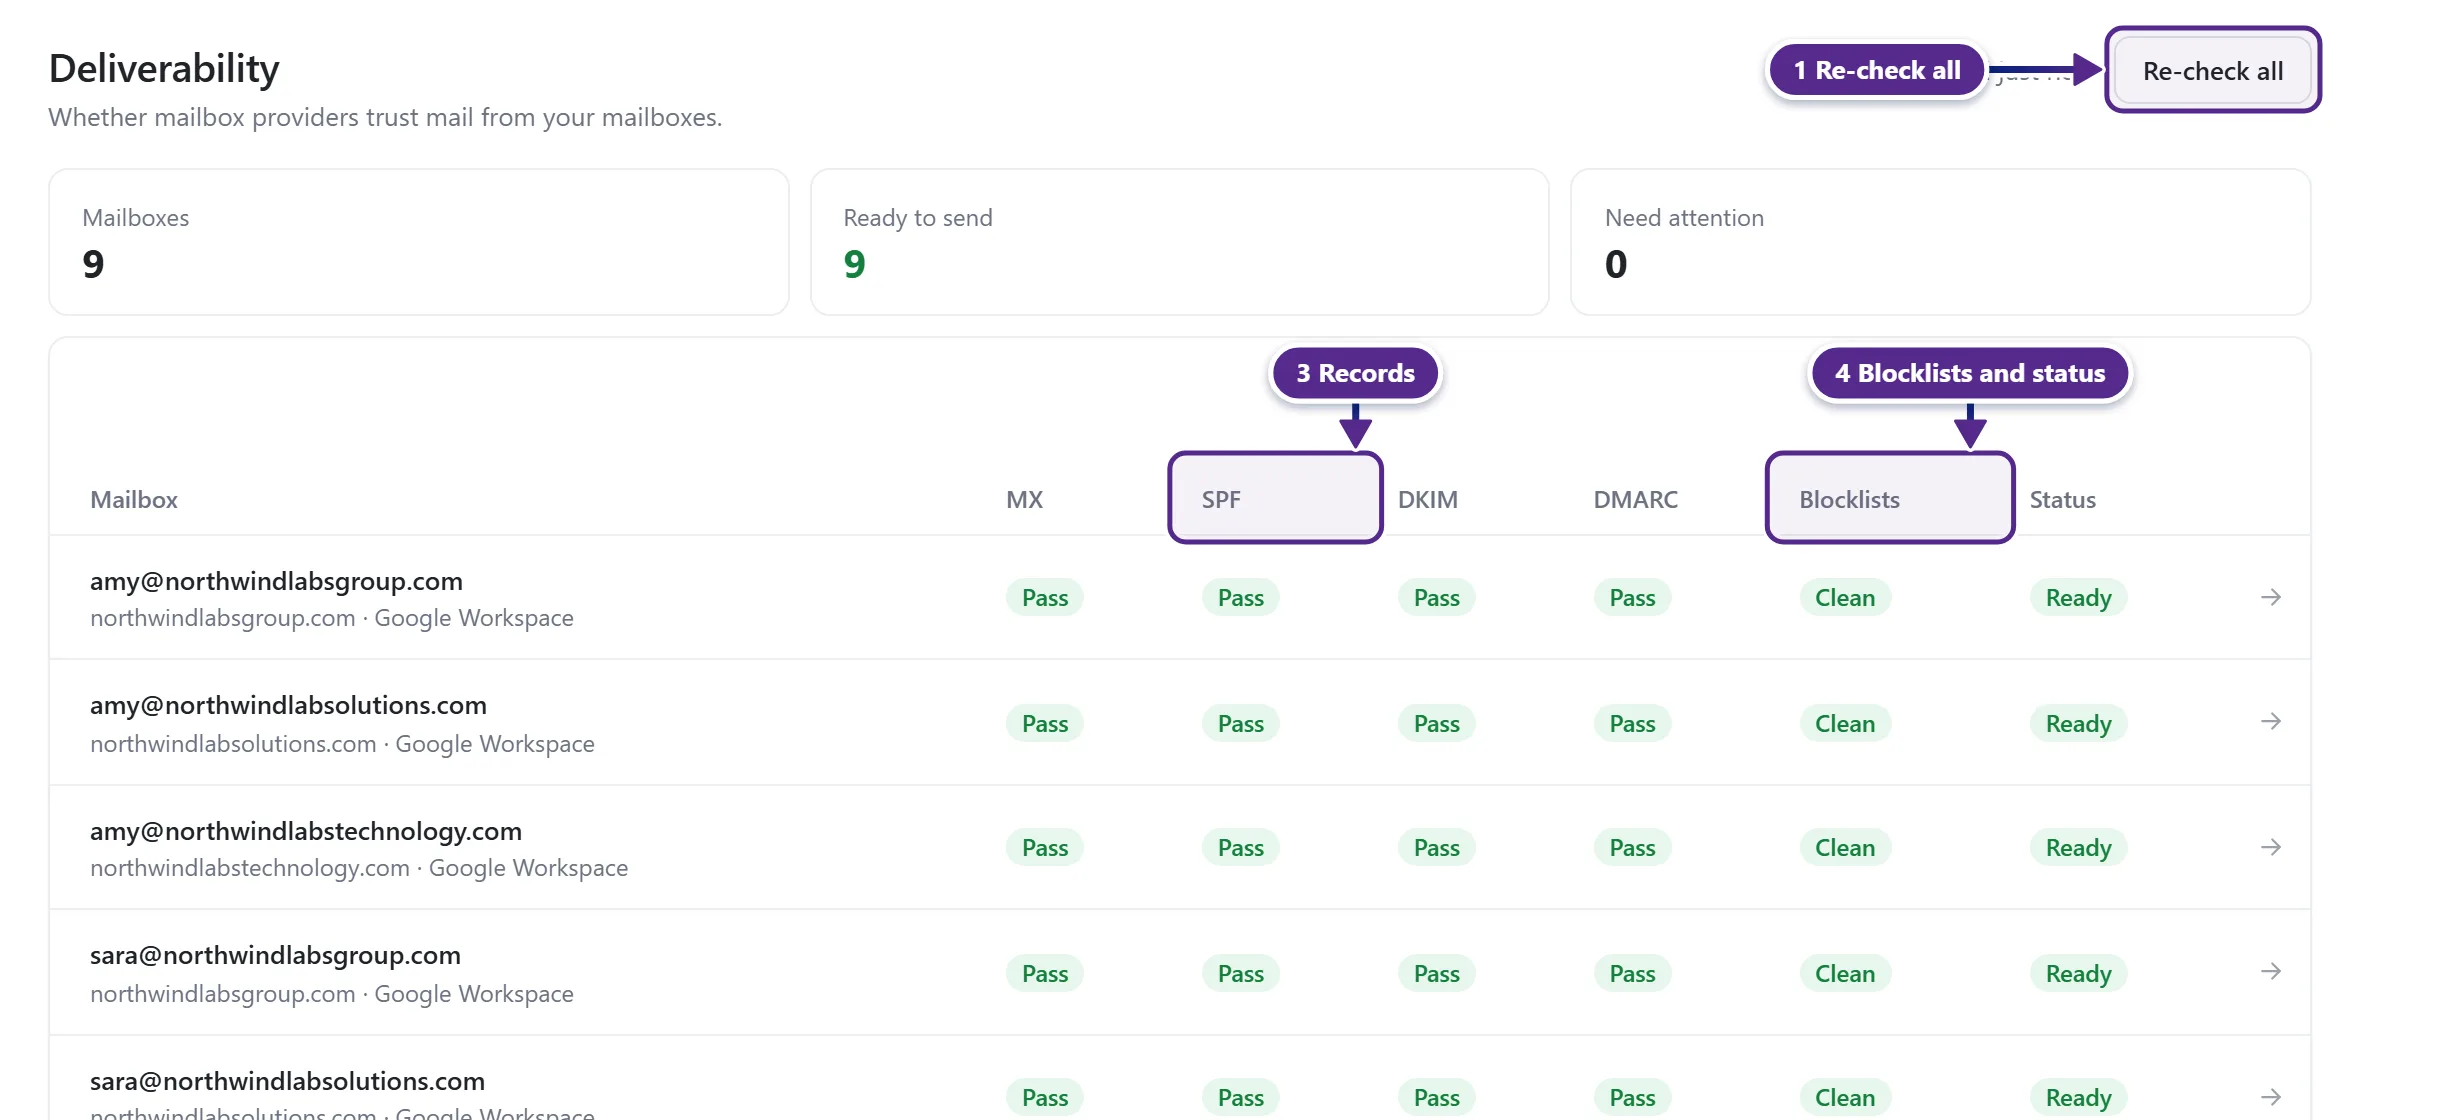Image resolution: width=2440 pixels, height=1120 pixels.
Task: Click the Mailbox column header
Action: [134, 499]
